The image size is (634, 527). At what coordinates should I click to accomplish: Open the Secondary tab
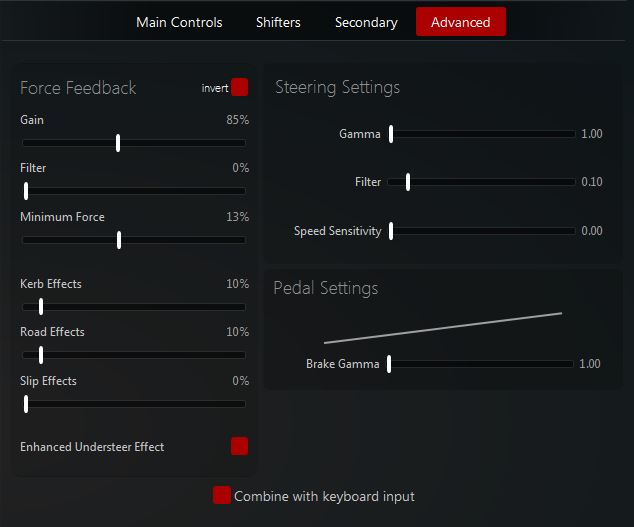[x=366, y=22]
